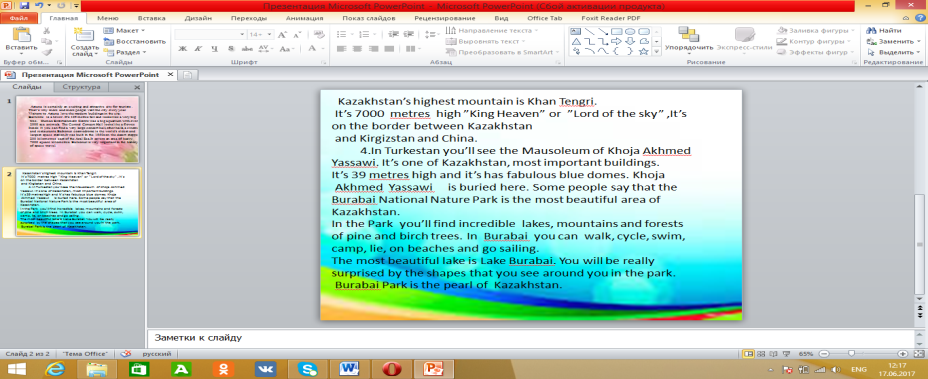
Task: Select the rectangle shape in gallery
Action: coord(616,31)
